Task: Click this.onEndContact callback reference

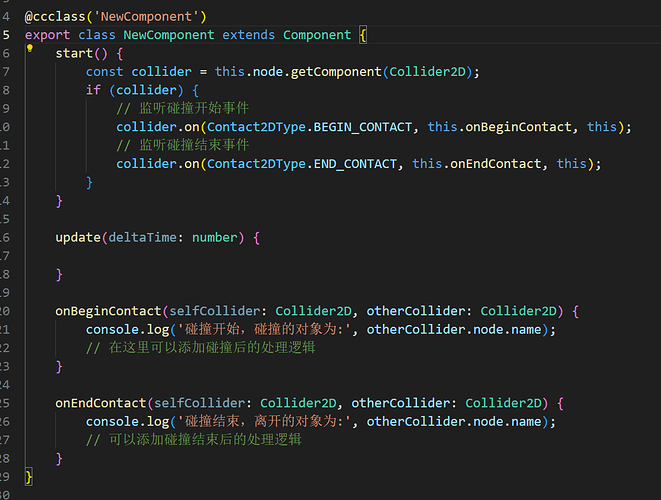Action: 476,164
